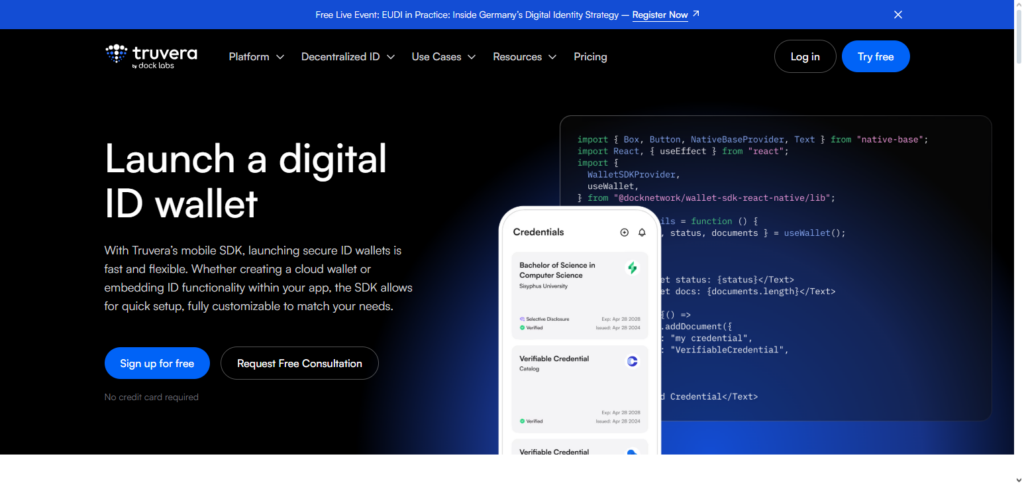Image resolution: width=1024 pixels, height=485 pixels.
Task: Expand the Resources chevron
Action: click(x=552, y=57)
